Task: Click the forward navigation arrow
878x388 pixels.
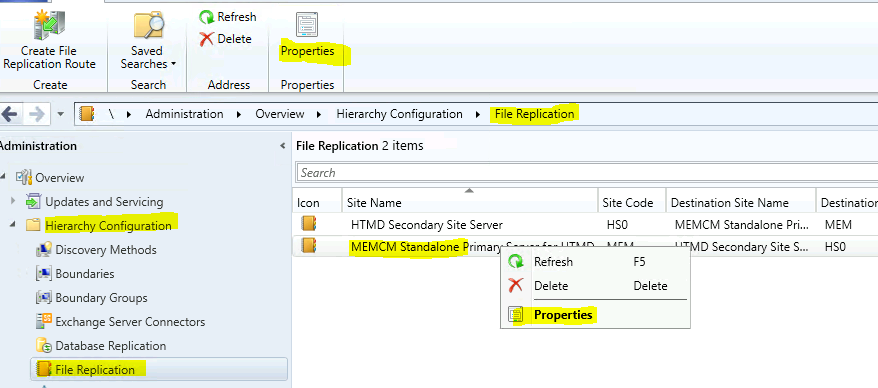Action: coord(36,115)
